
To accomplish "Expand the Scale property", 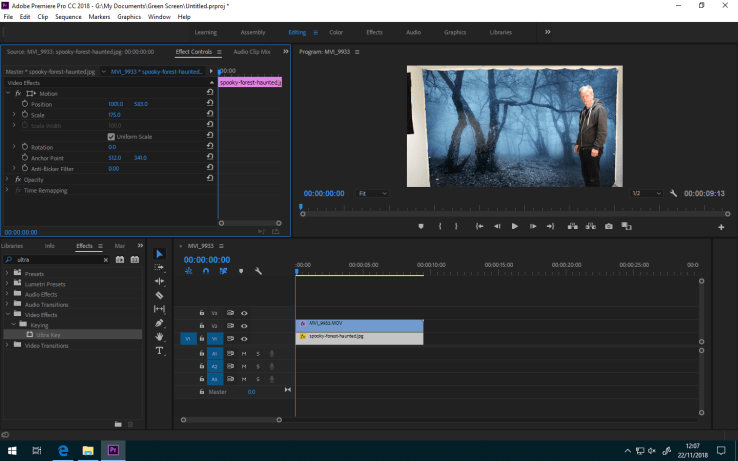I will tap(14, 114).
